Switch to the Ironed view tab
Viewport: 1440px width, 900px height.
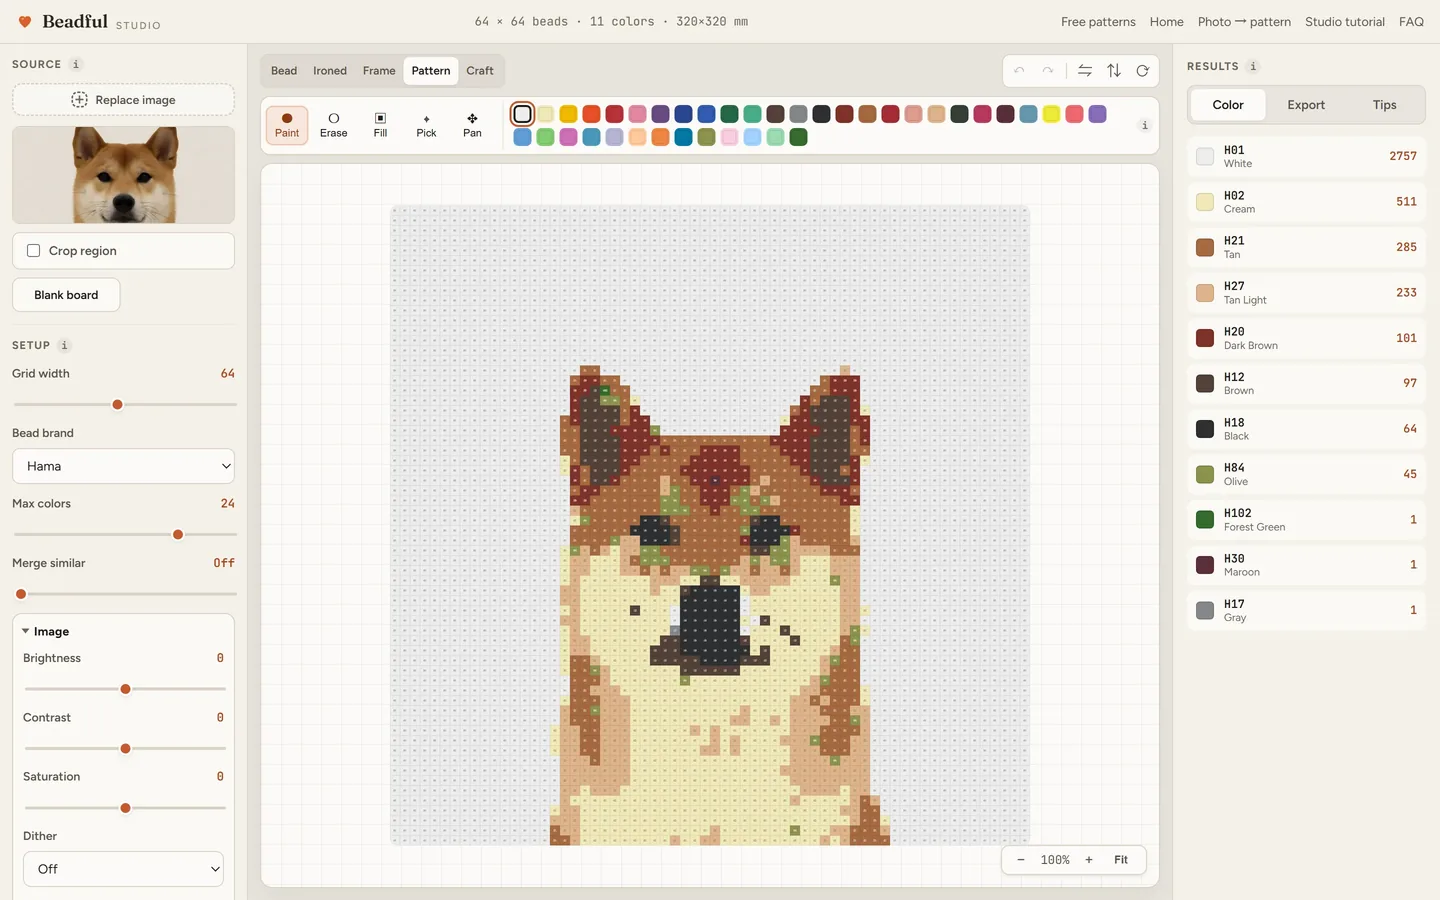click(x=330, y=71)
